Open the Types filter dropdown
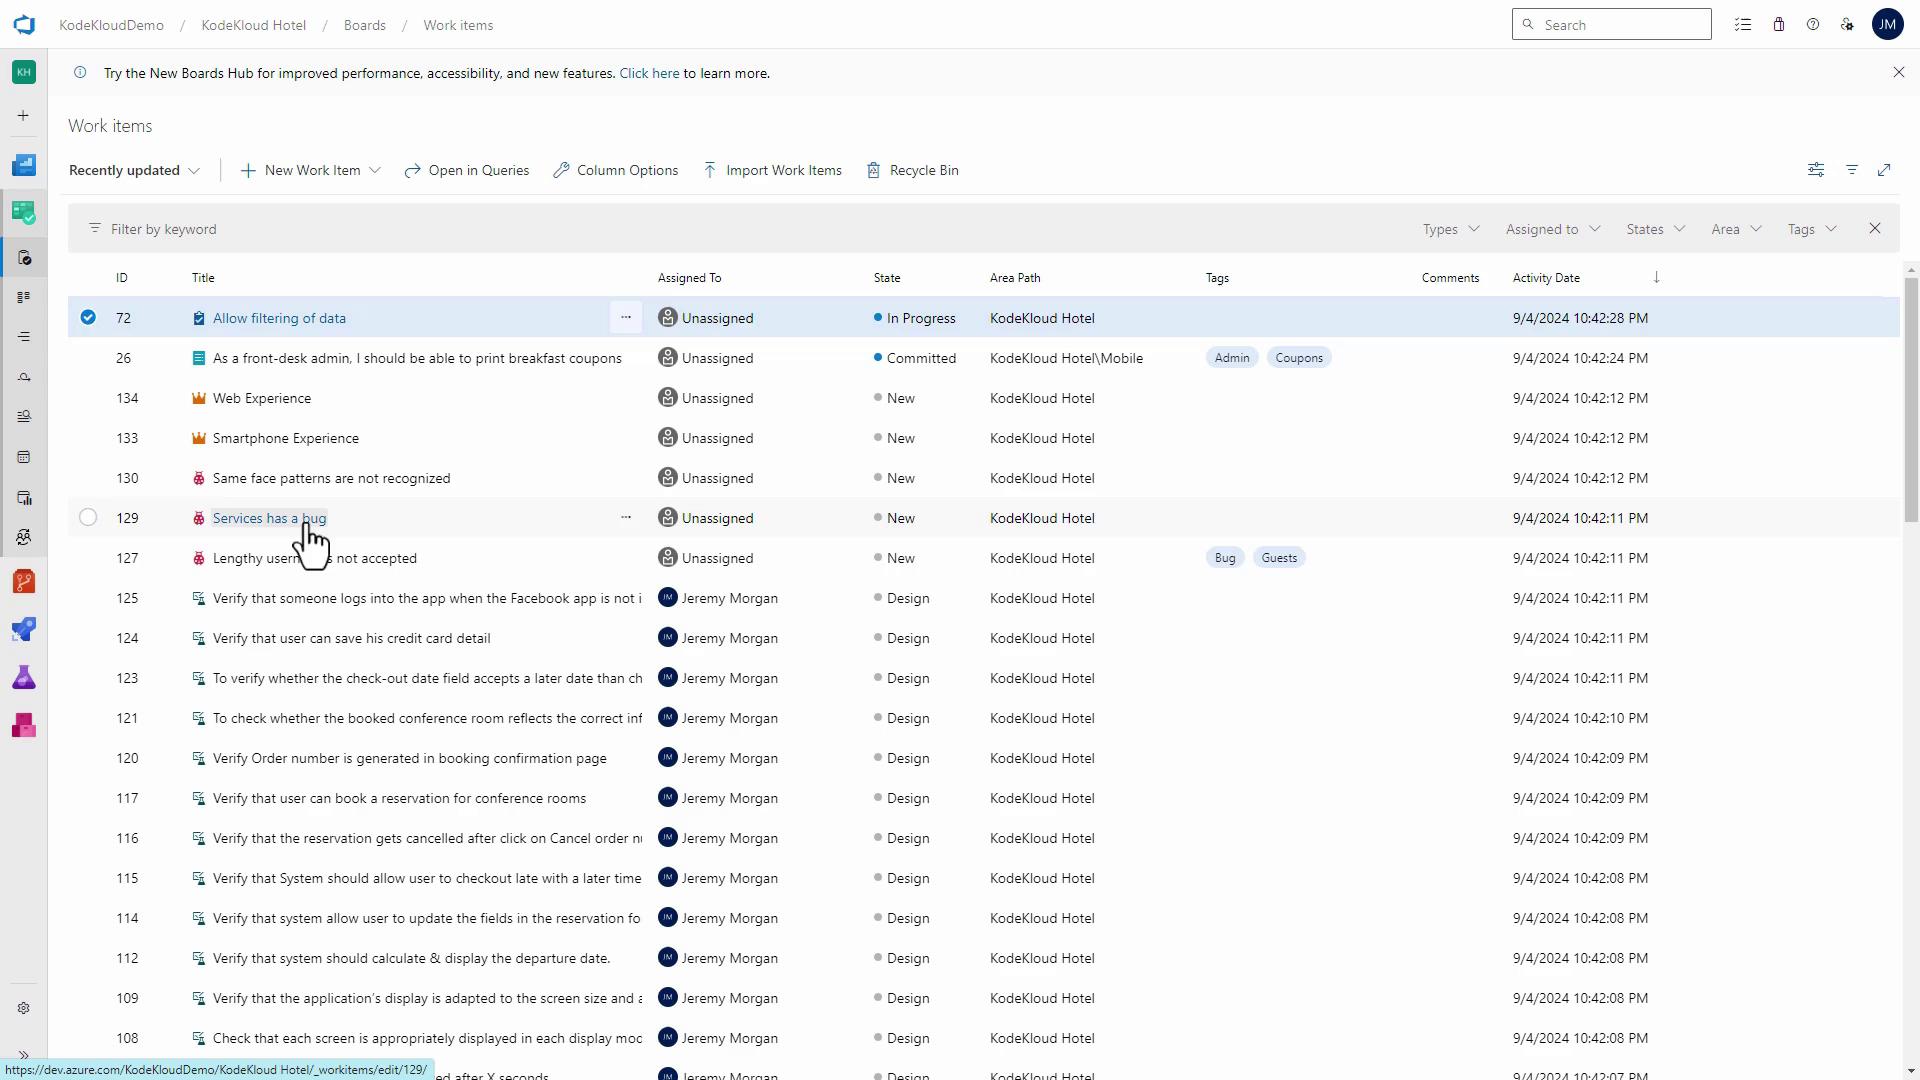The width and height of the screenshot is (1920, 1080). [1450, 229]
